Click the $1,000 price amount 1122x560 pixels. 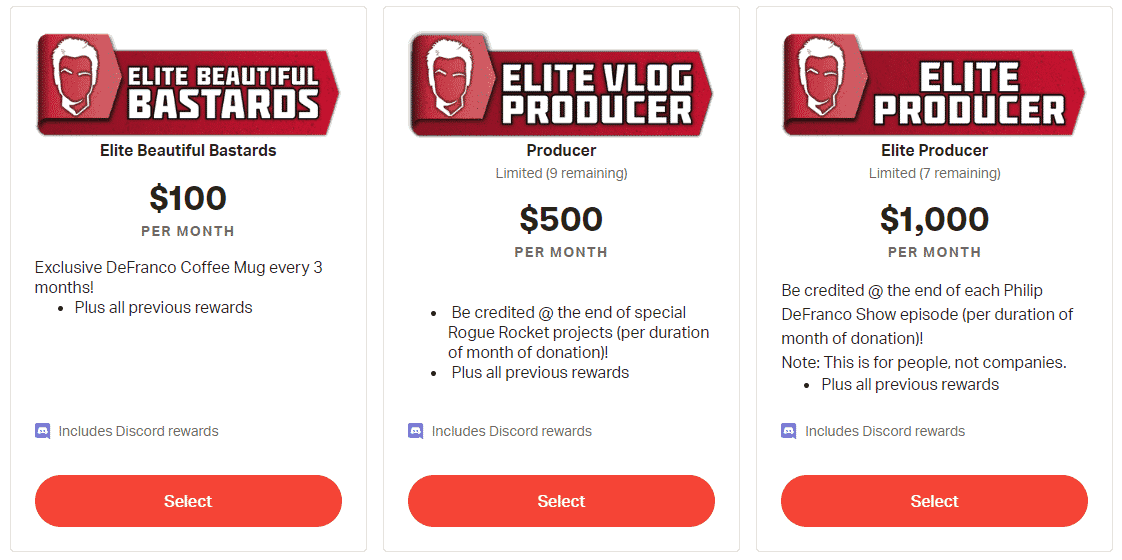point(934,219)
